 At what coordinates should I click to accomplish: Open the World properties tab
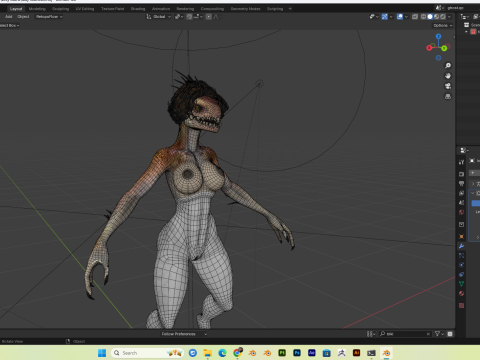[x=461, y=212]
